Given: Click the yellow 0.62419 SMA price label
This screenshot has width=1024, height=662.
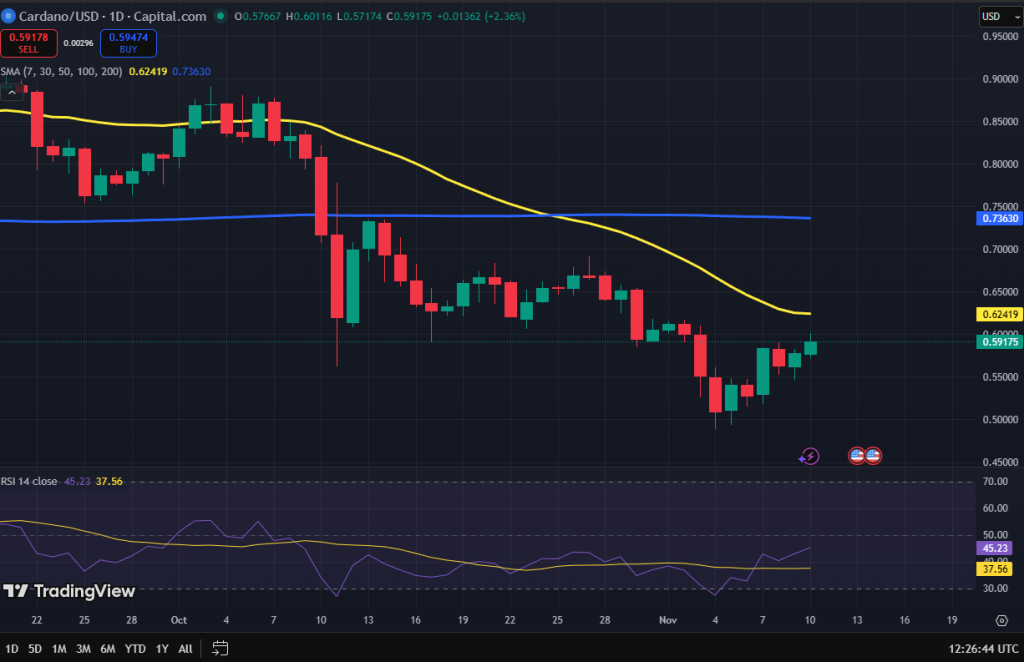Looking at the screenshot, I should click(1000, 314).
